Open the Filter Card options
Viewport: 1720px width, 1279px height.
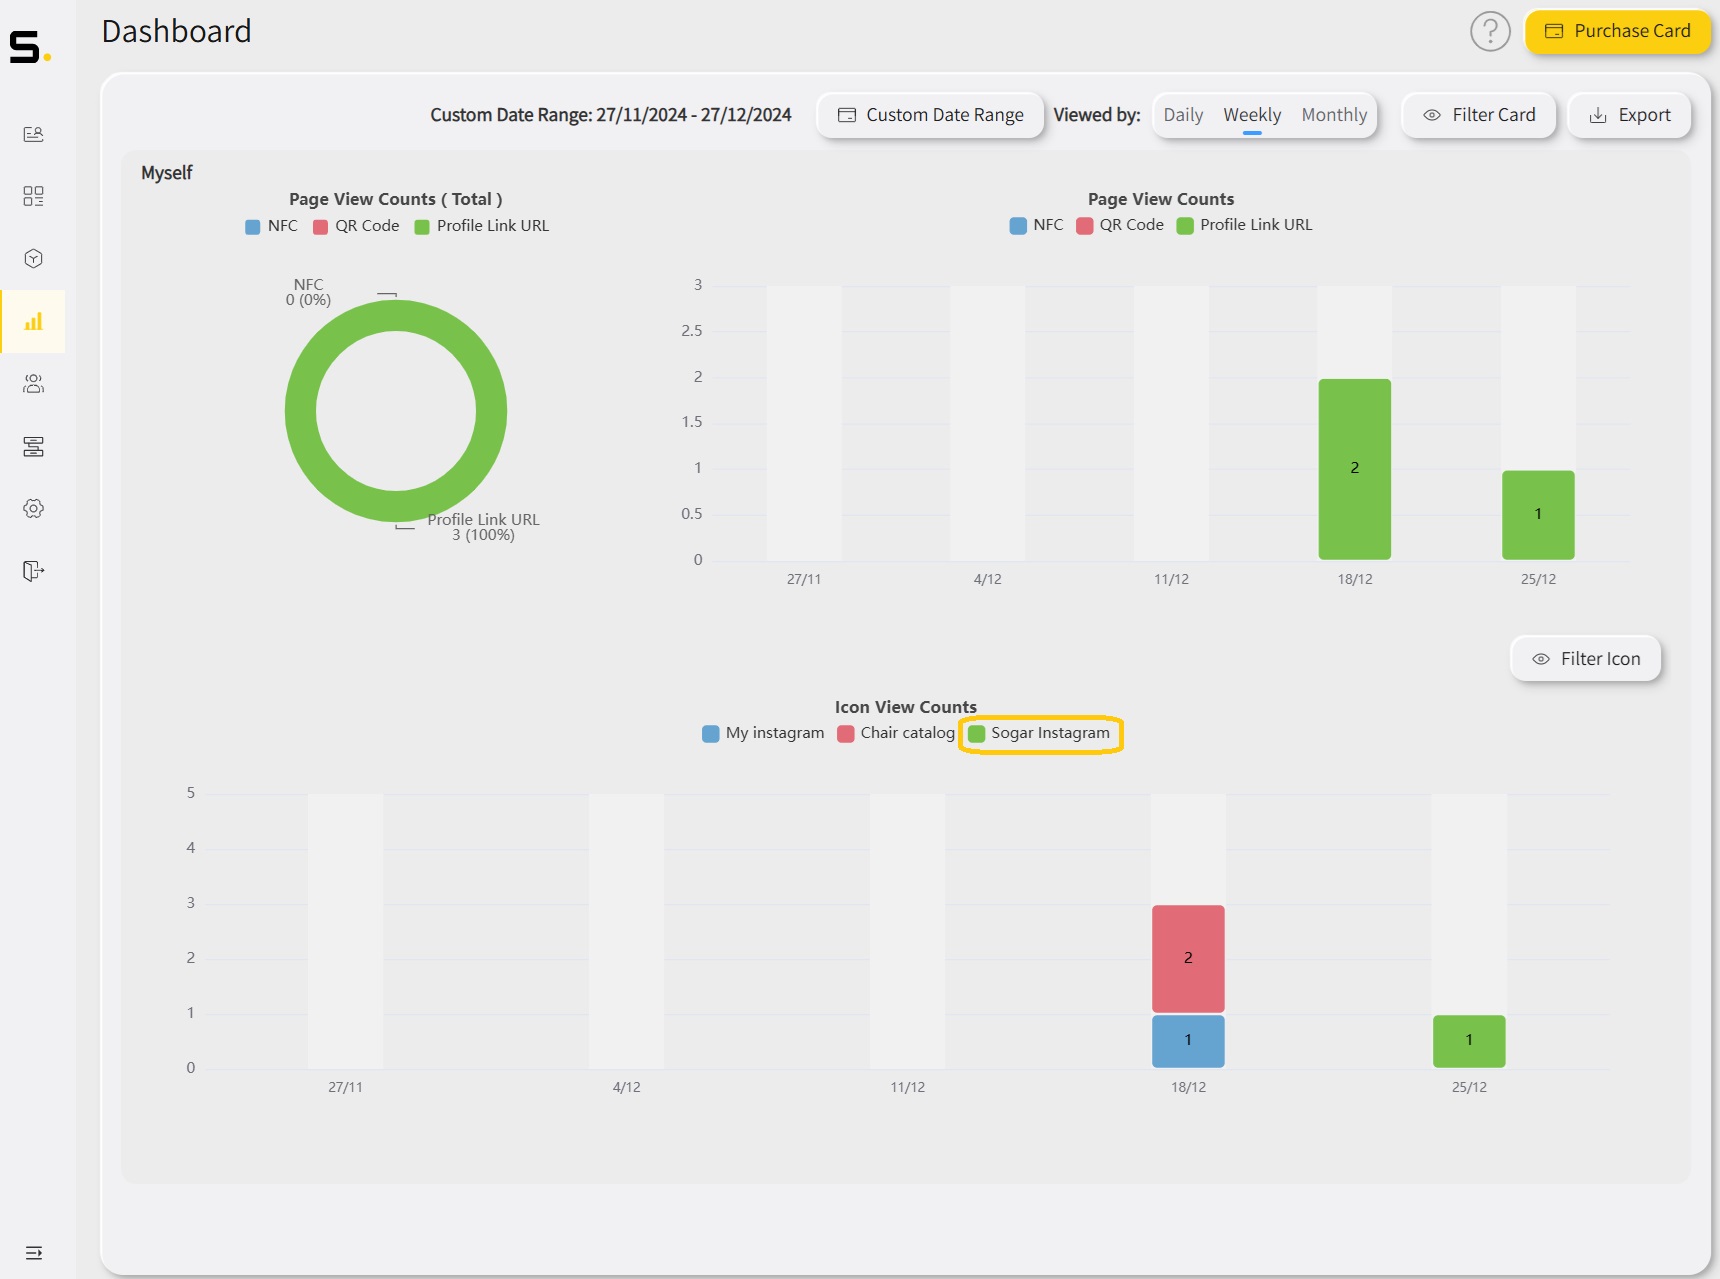[1479, 115]
